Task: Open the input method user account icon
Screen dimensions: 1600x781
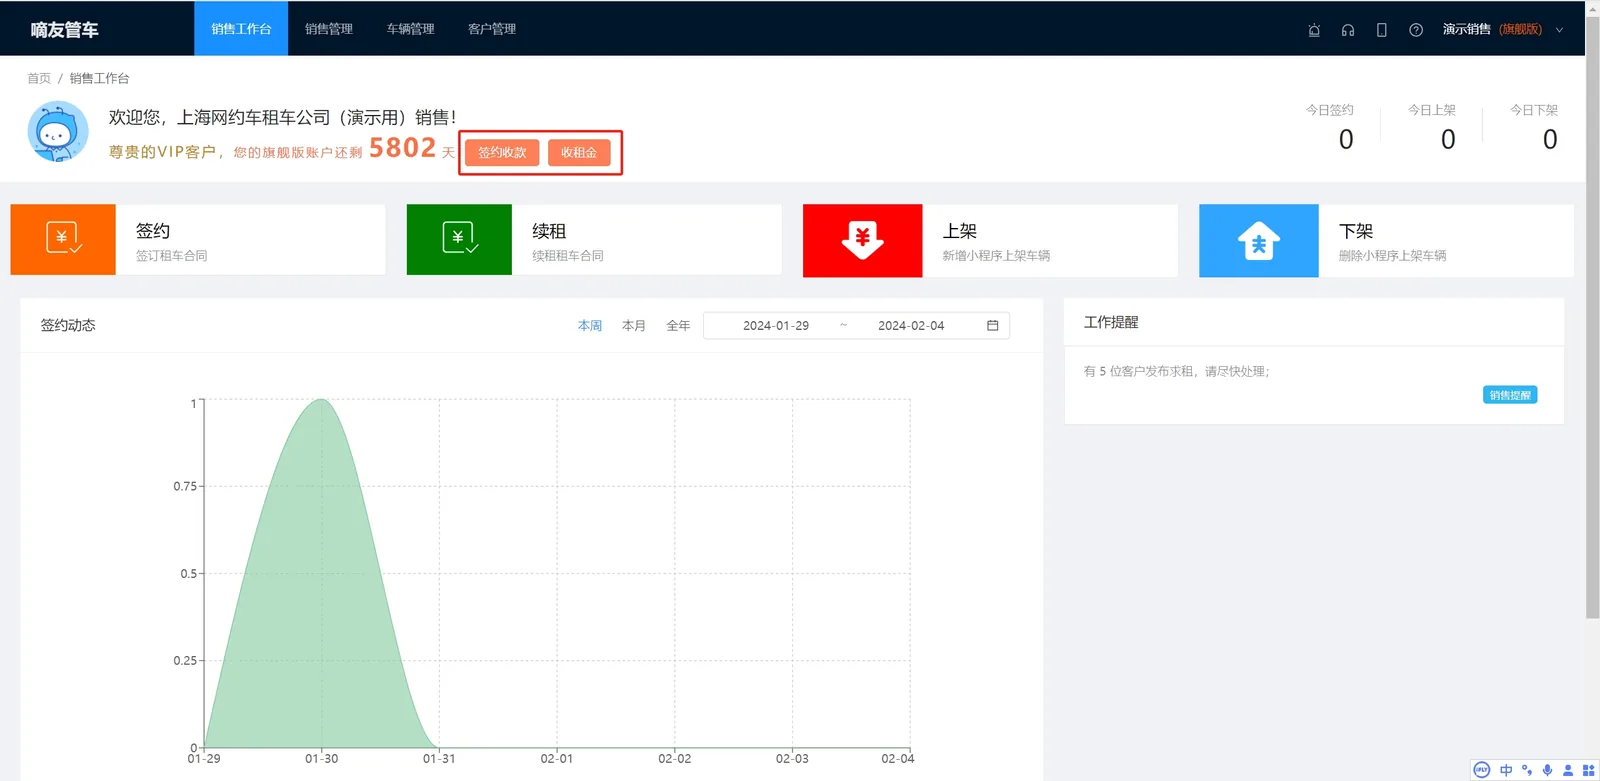Action: (1568, 770)
